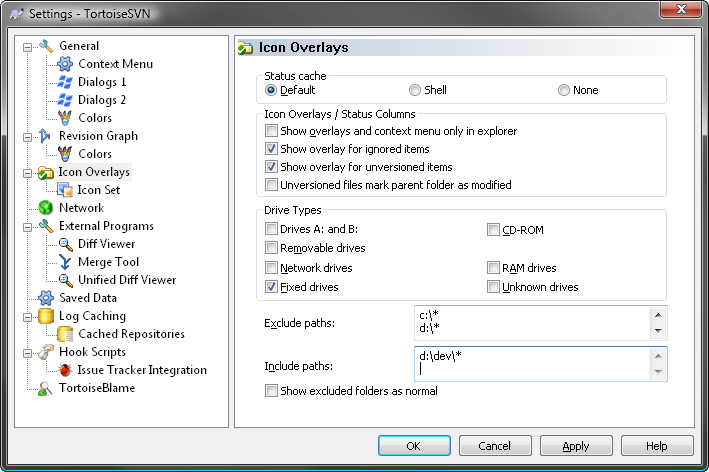Click the TortoiseBlame person icon
This screenshot has height=472, width=709.
pos(45,388)
